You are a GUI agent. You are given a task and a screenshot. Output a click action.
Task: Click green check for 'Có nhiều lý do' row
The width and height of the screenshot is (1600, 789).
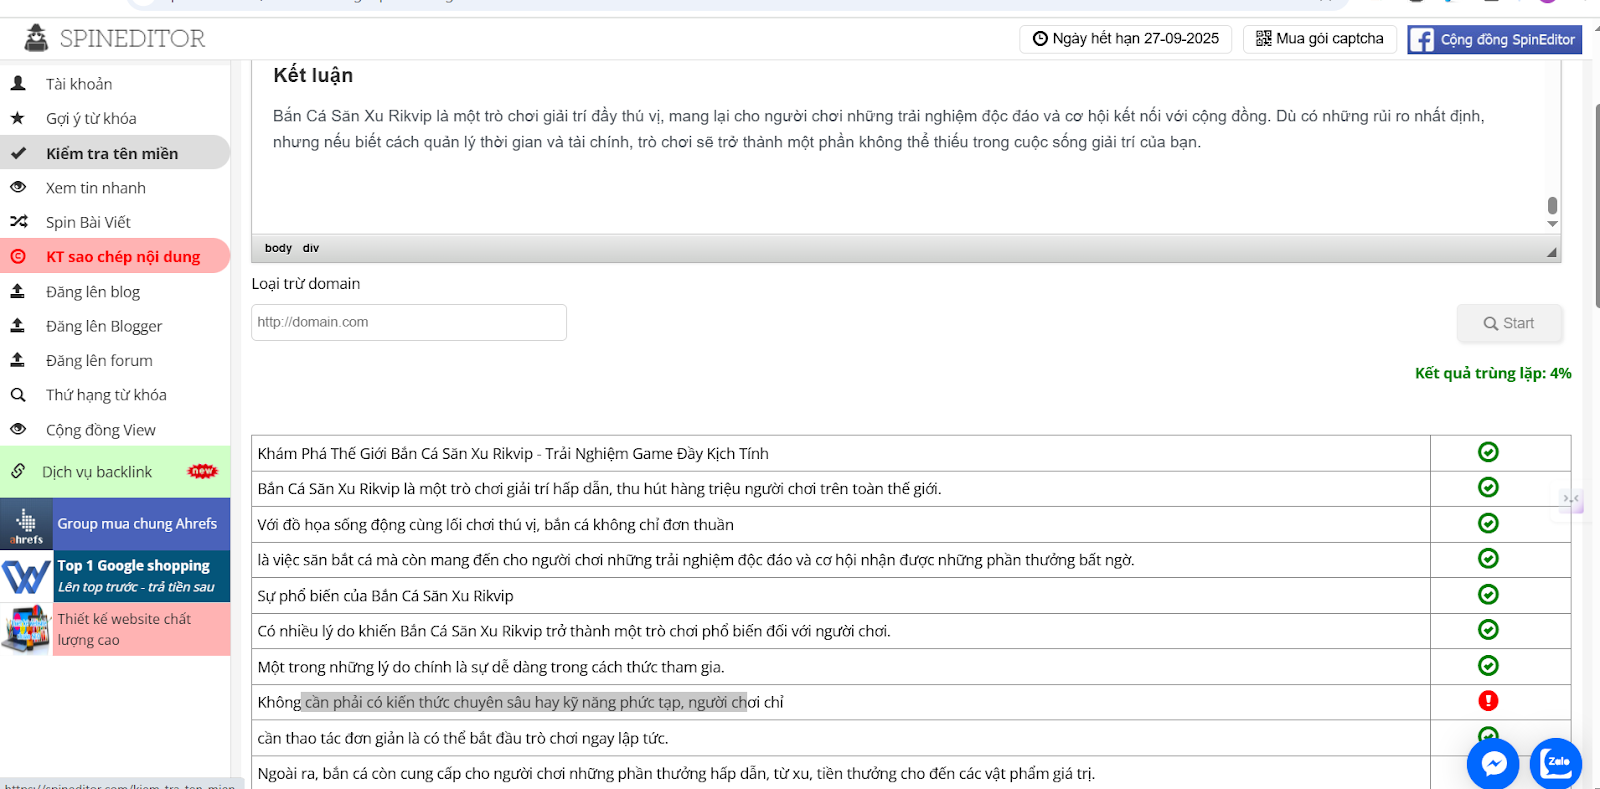[x=1488, y=629]
